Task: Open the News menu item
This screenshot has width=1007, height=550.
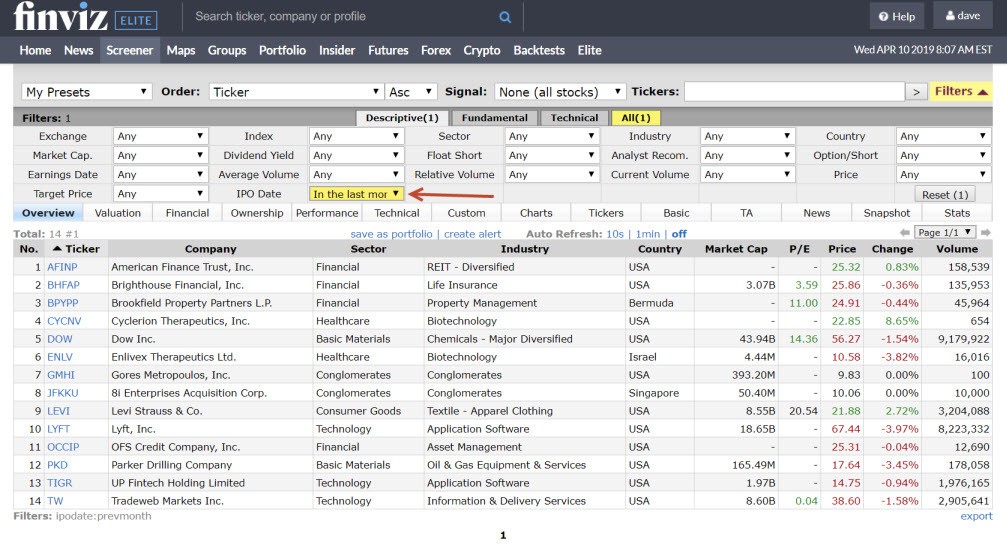Action: click(x=78, y=50)
